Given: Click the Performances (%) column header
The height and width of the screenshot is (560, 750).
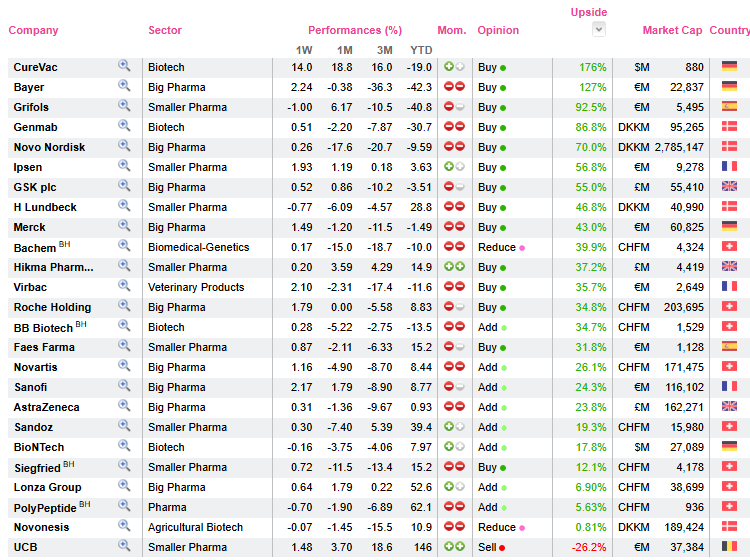Looking at the screenshot, I should (355, 30).
